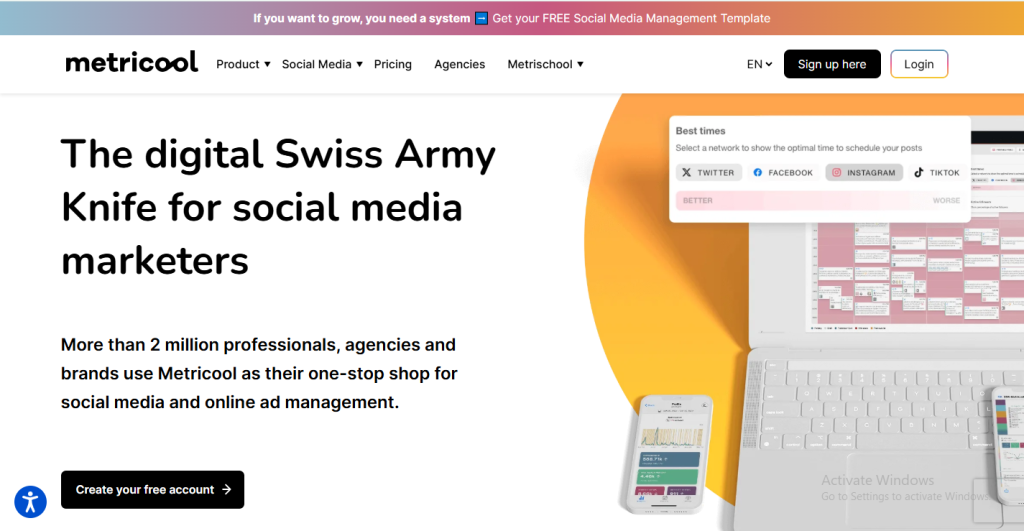
Task: Click arrow icon in Create your free account
Action: coord(227,490)
